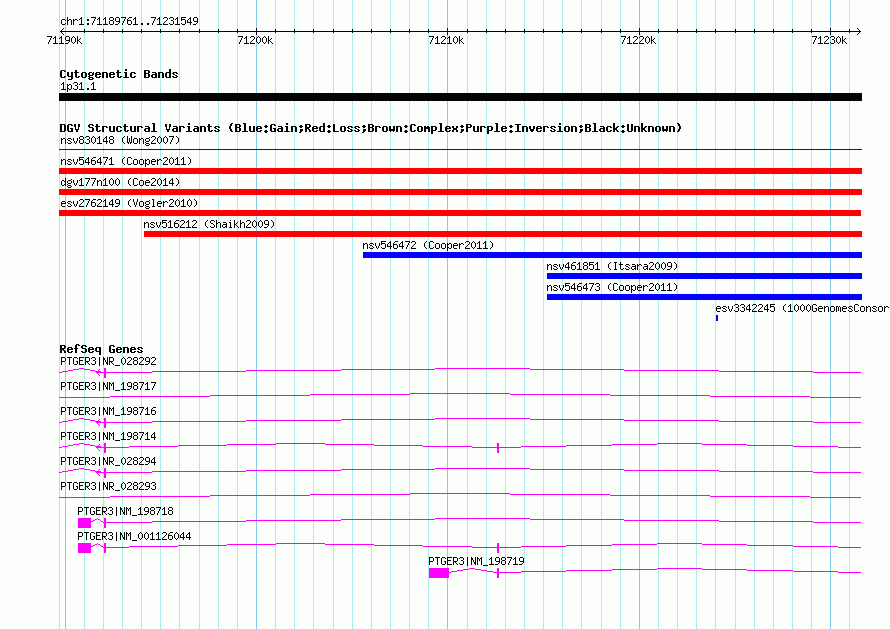Select the small blue esv3342245 variant mark
This screenshot has width=890, height=629.
(717, 318)
